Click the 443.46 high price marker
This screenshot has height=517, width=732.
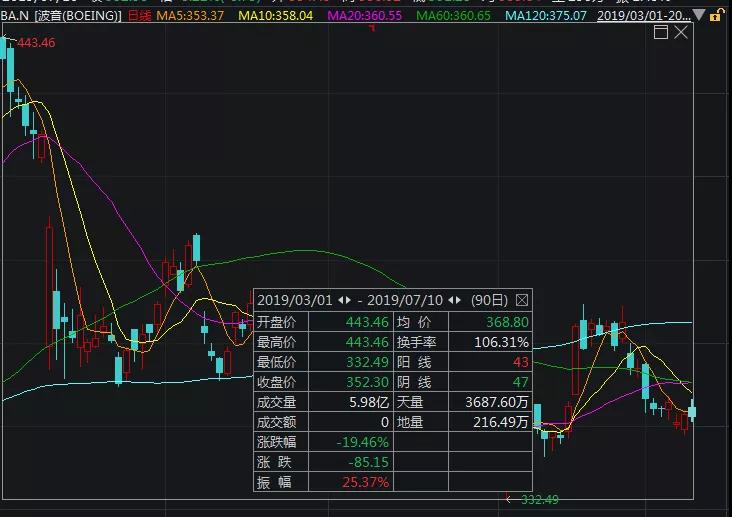click(36, 43)
